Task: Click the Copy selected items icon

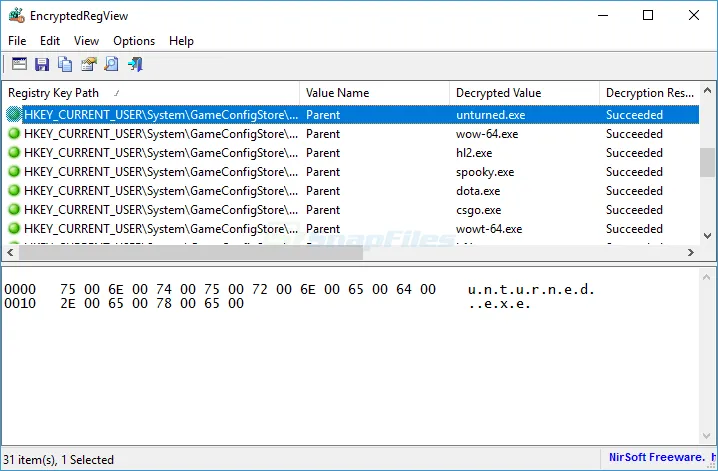Action: [65, 64]
